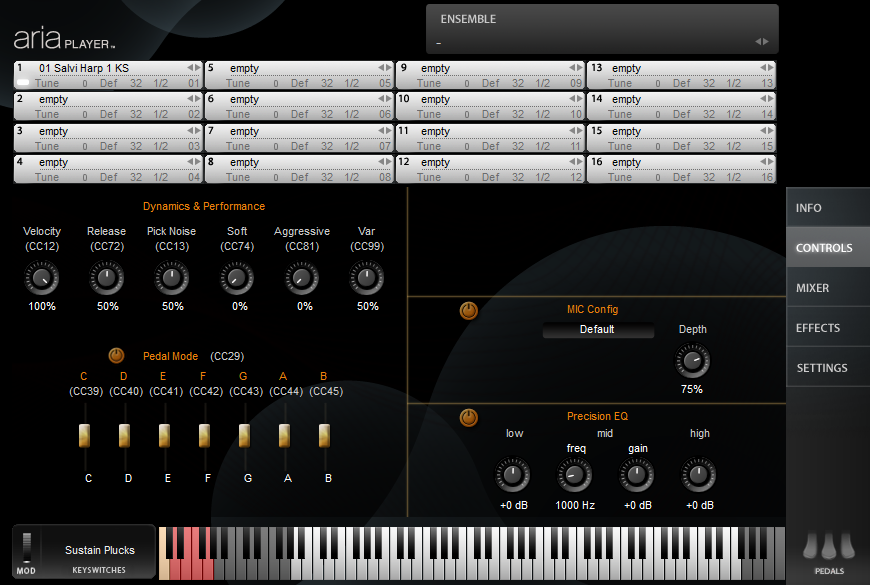
Task: Click the 1000 Hz frequency value
Action: 575,505
